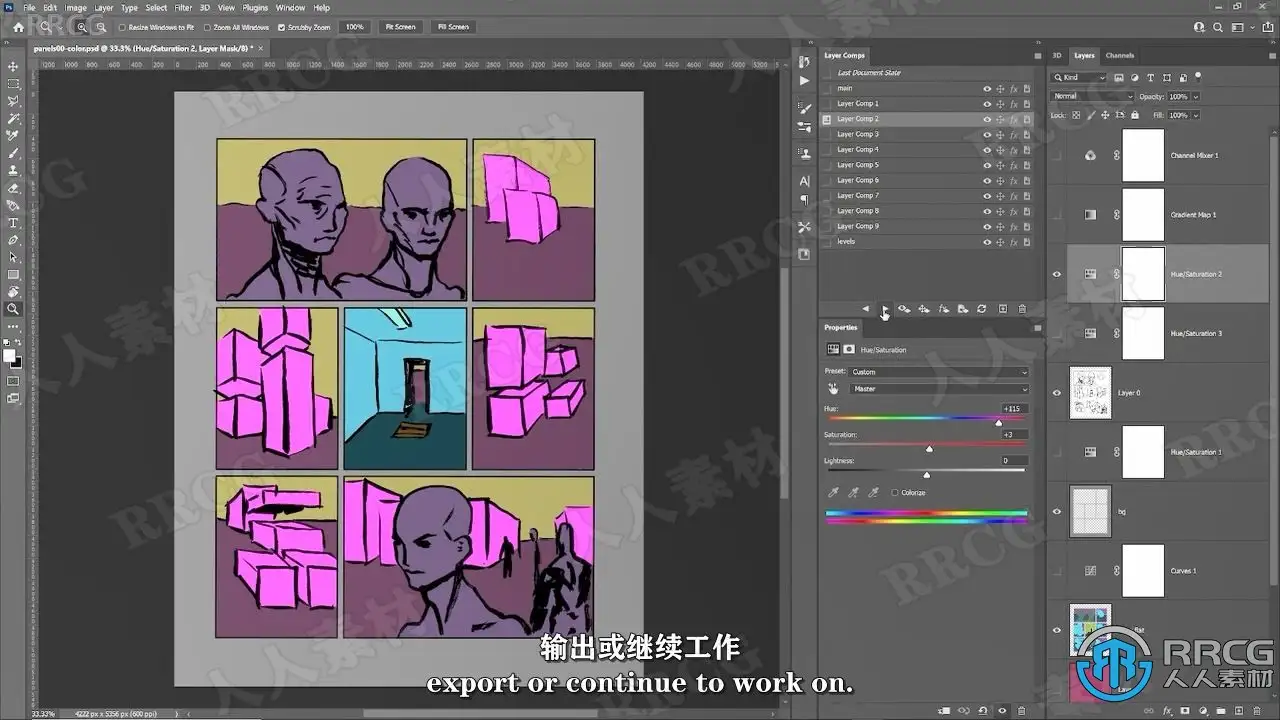Choose Zoom In mode in options bar
1280x720 pixels.
click(82, 27)
